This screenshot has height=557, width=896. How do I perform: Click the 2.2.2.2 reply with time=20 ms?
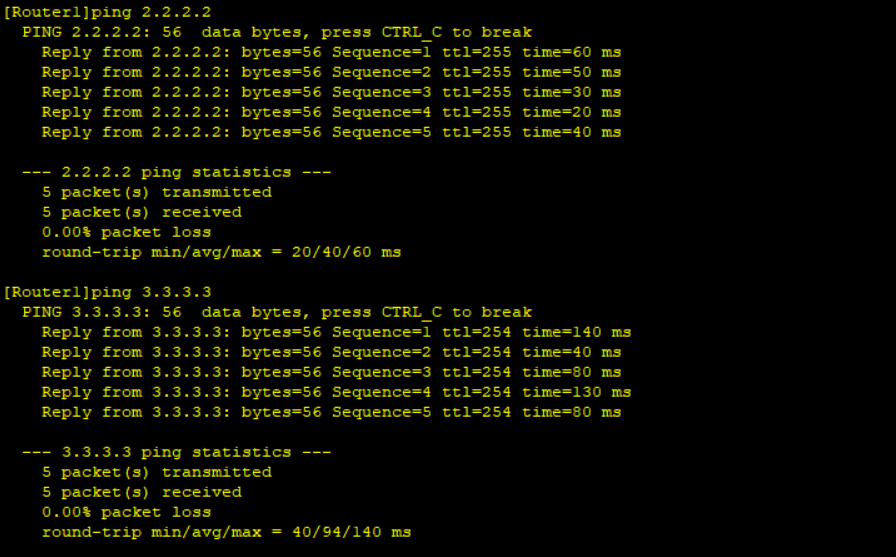click(331, 112)
